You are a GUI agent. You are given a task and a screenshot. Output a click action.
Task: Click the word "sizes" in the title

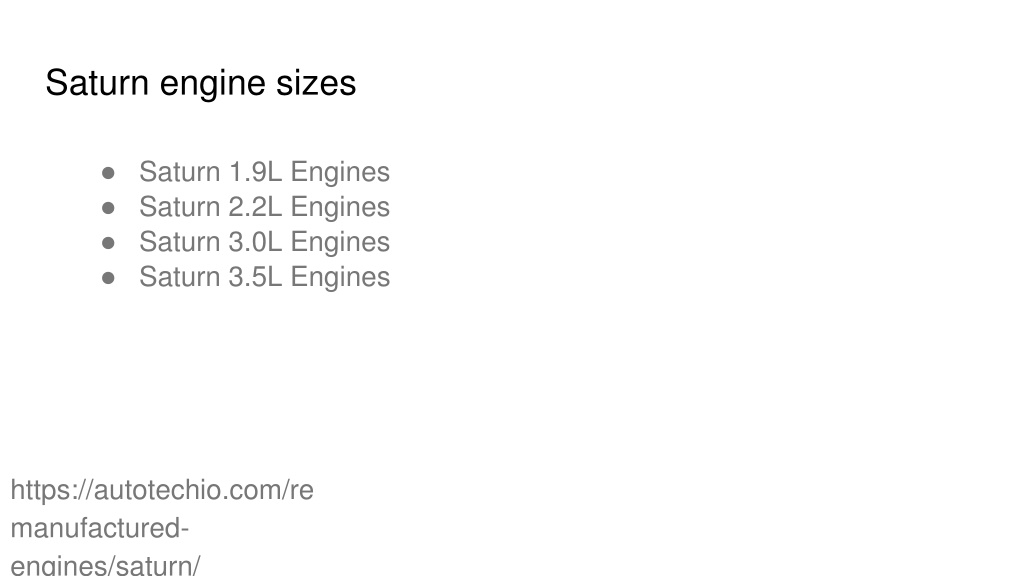point(316,84)
